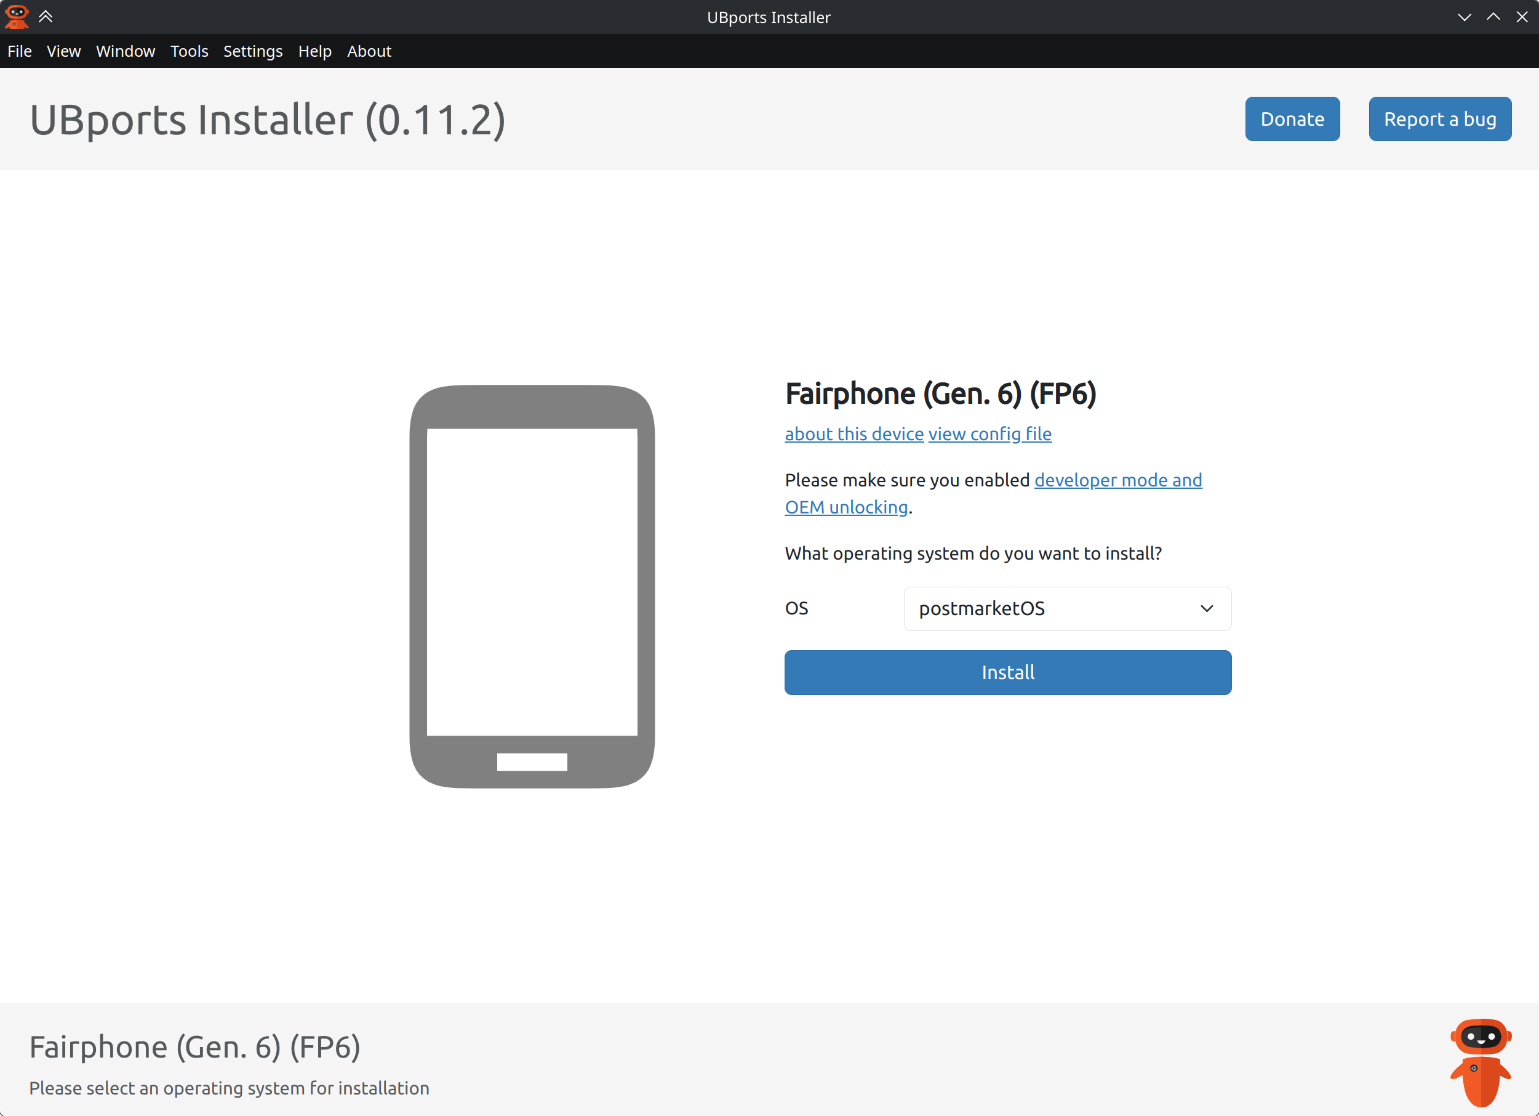Click the UBports robot app icon in title bar
Image resolution: width=1539 pixels, height=1116 pixels.
17,17
